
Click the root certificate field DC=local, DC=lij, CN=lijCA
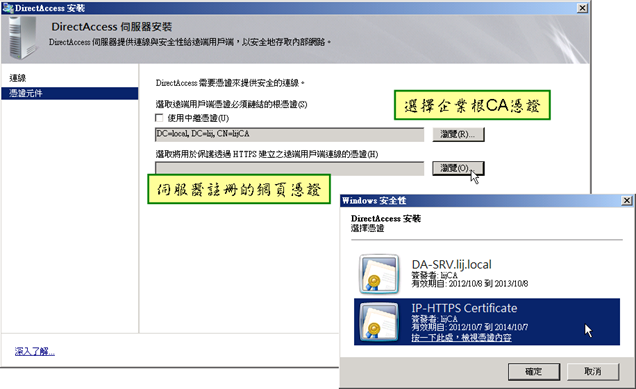pos(289,134)
